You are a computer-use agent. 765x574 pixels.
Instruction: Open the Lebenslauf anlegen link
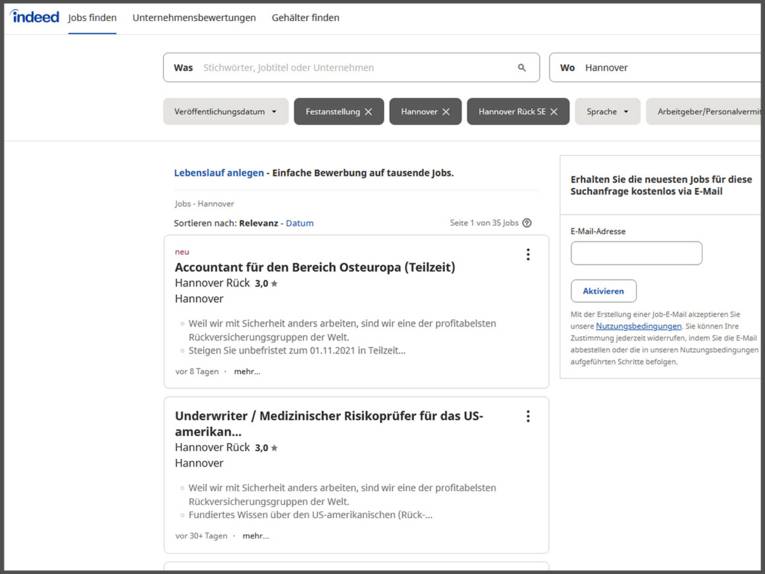(219, 173)
